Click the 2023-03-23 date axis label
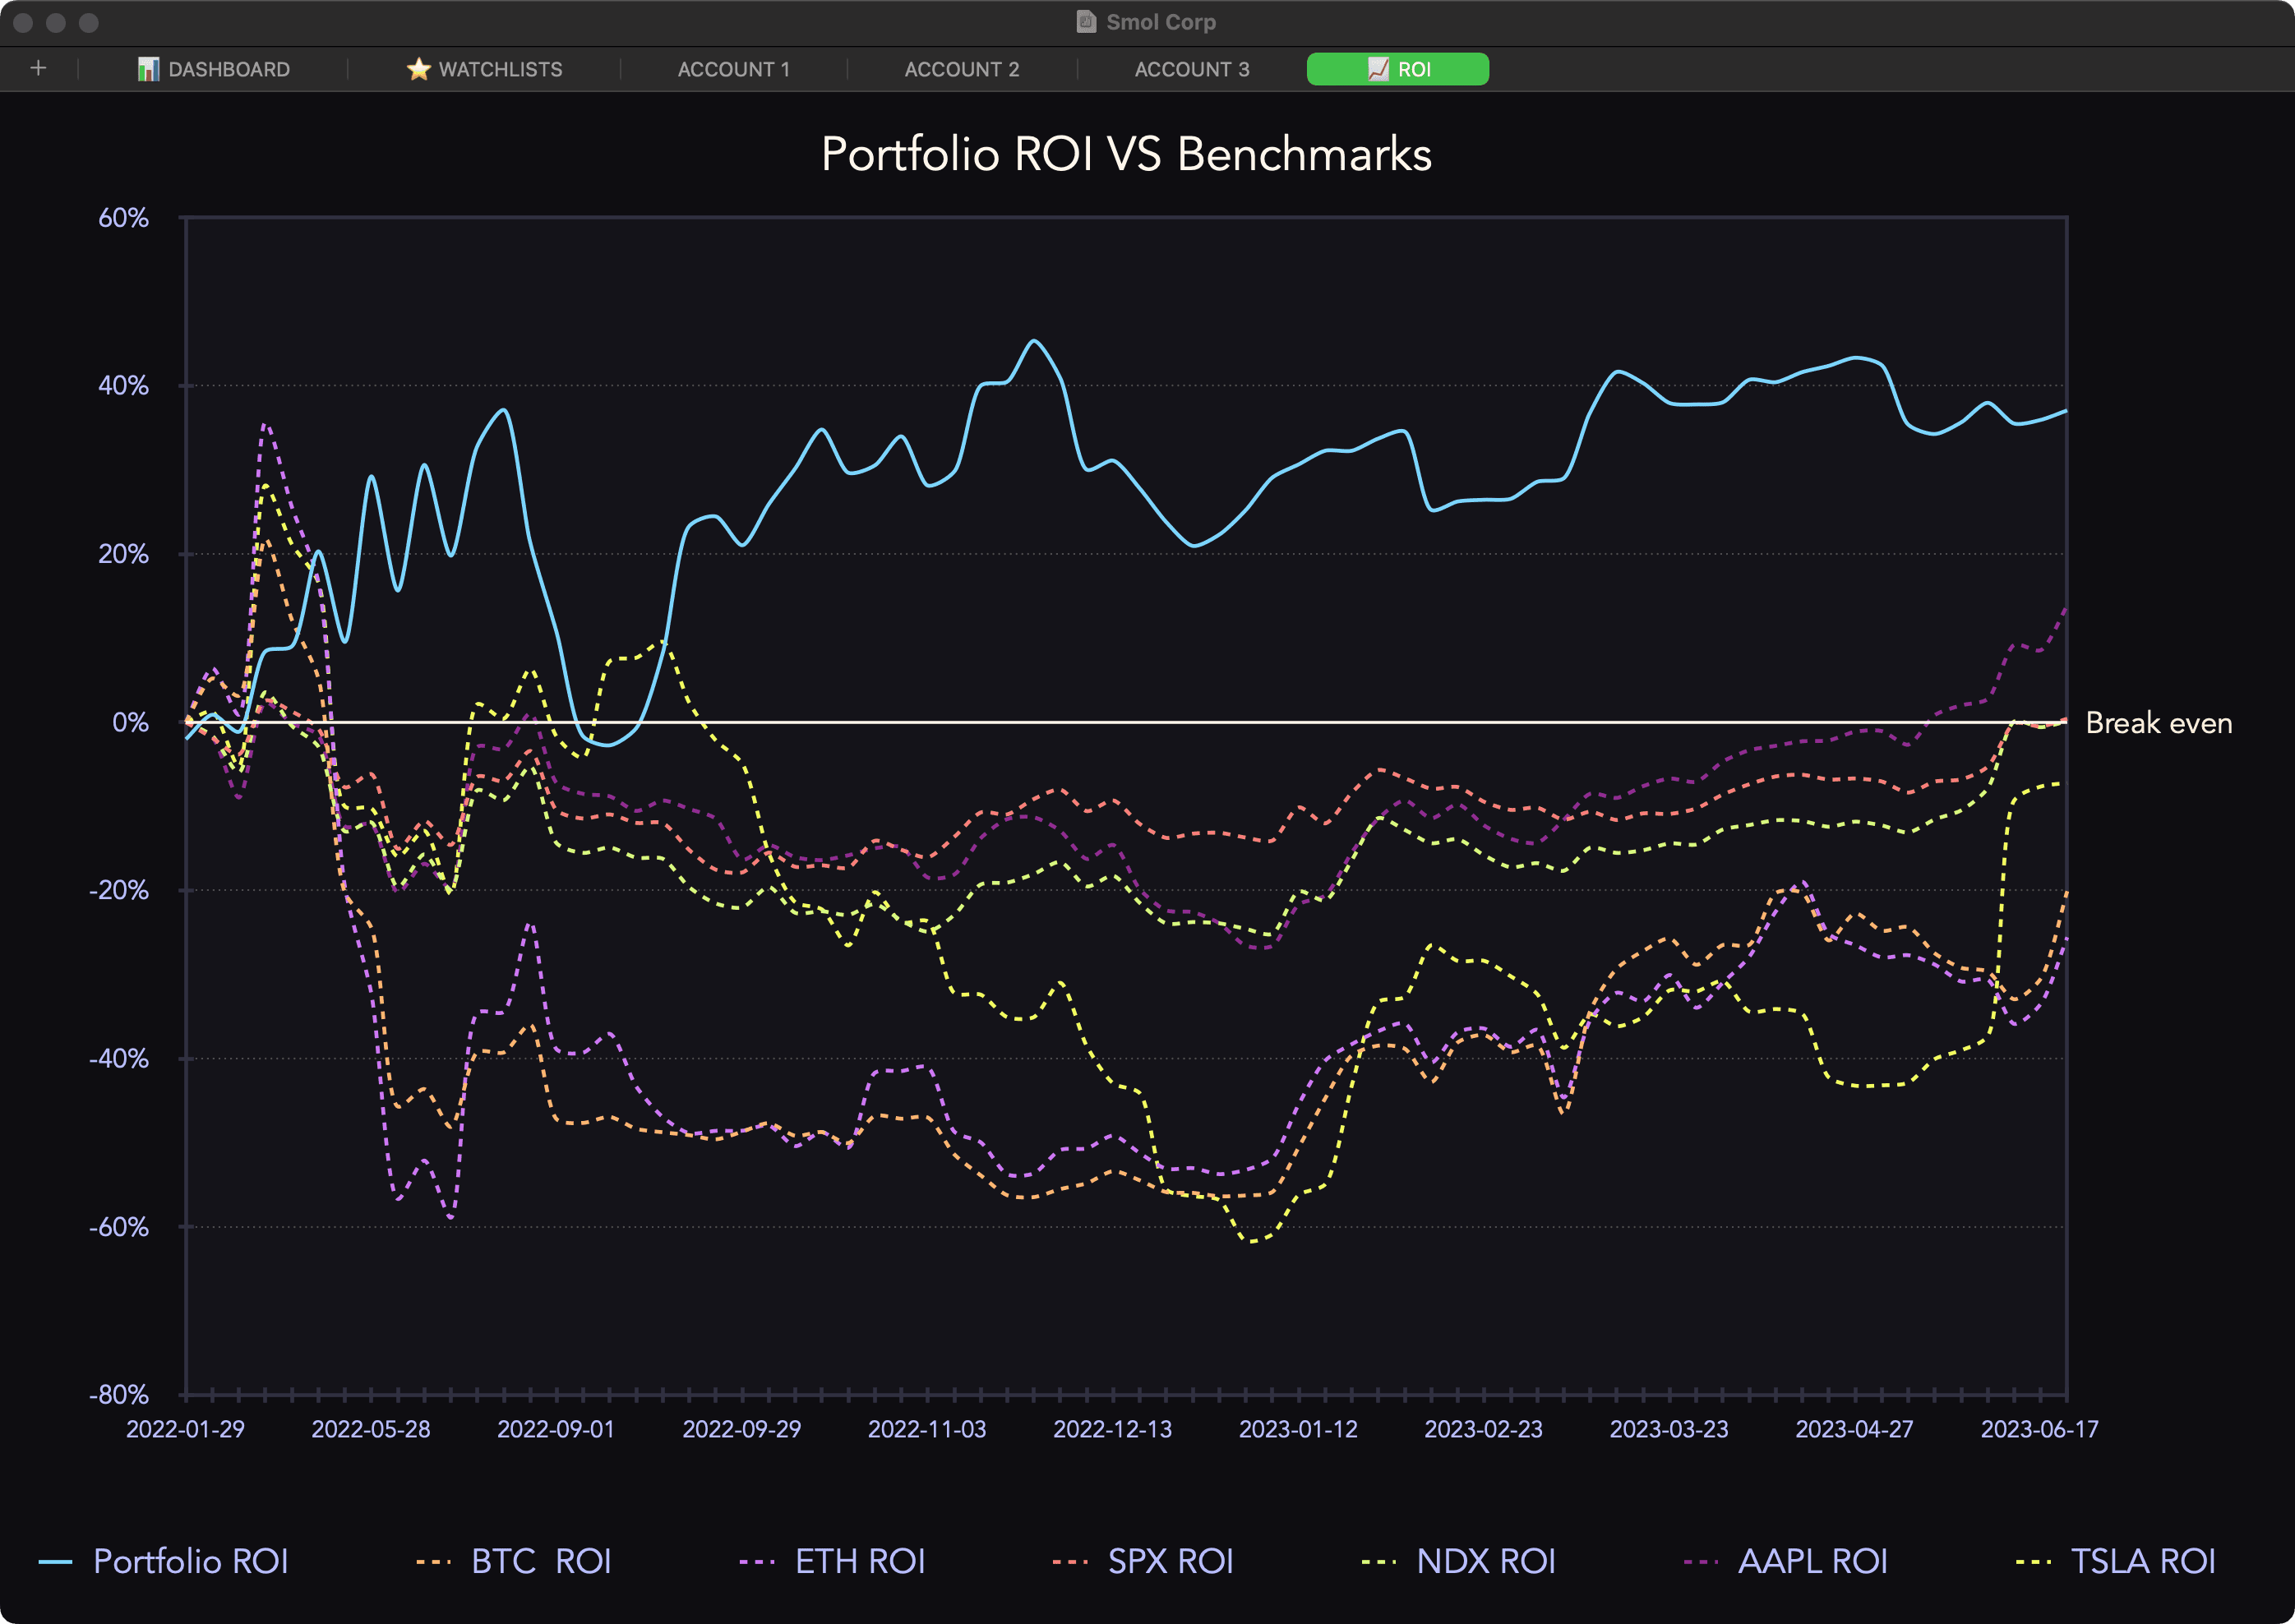The width and height of the screenshot is (2295, 1624). click(x=1669, y=1429)
